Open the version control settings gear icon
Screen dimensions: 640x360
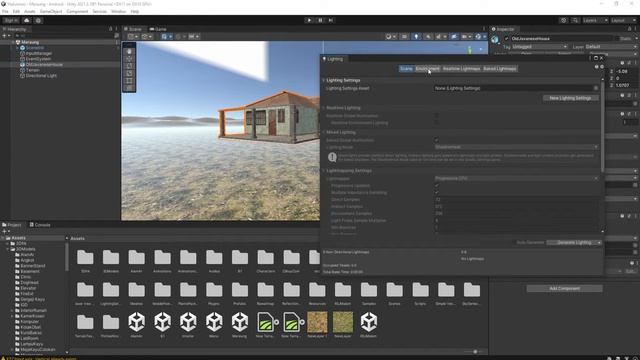(38, 20)
